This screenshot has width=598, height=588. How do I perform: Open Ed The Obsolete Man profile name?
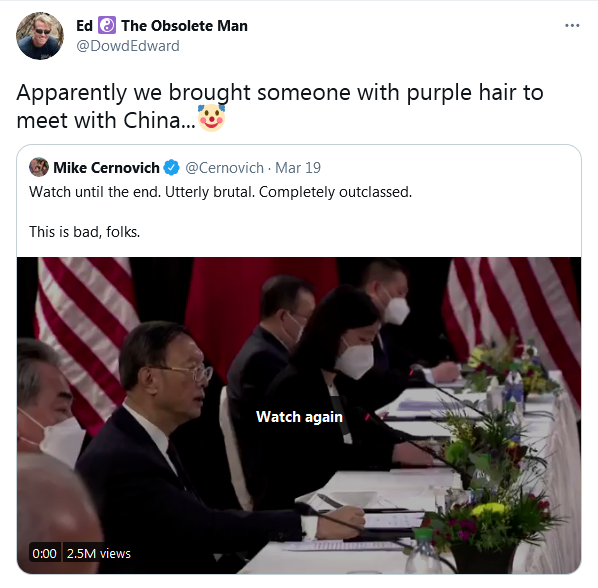click(162, 26)
